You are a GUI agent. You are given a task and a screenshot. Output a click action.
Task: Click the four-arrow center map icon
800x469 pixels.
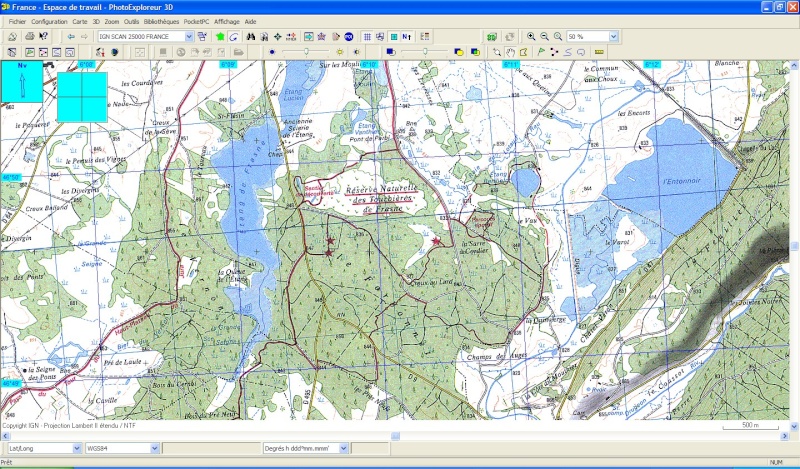[x=278, y=37]
